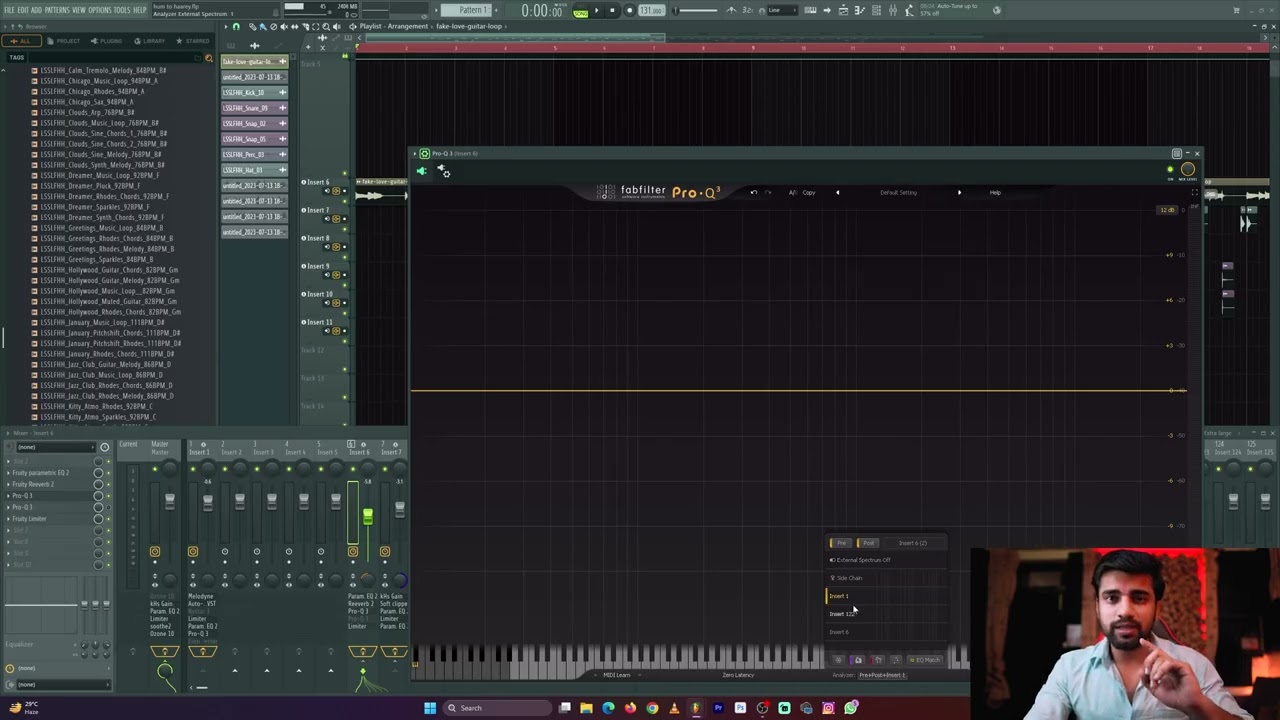Click Pro-Q 3 Copy A/B button
1280x720 pixels.
(x=808, y=193)
